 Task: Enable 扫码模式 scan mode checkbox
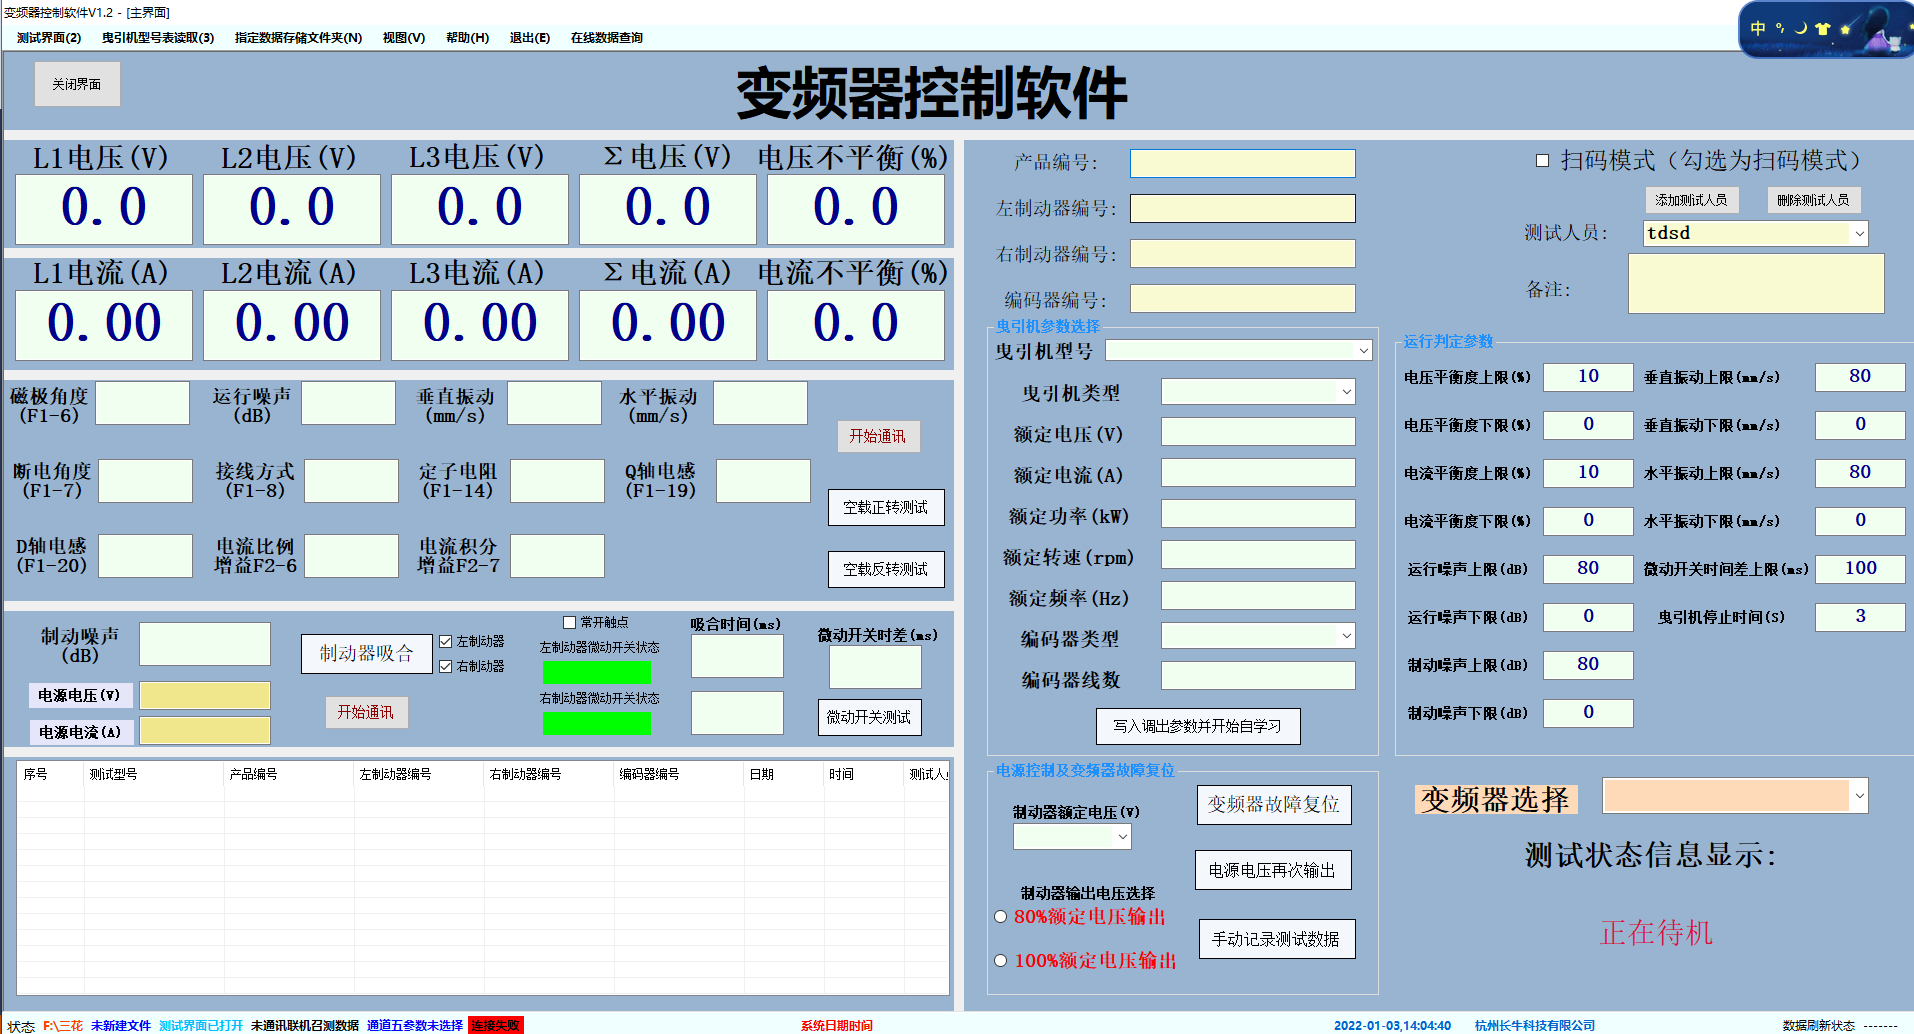click(1542, 159)
